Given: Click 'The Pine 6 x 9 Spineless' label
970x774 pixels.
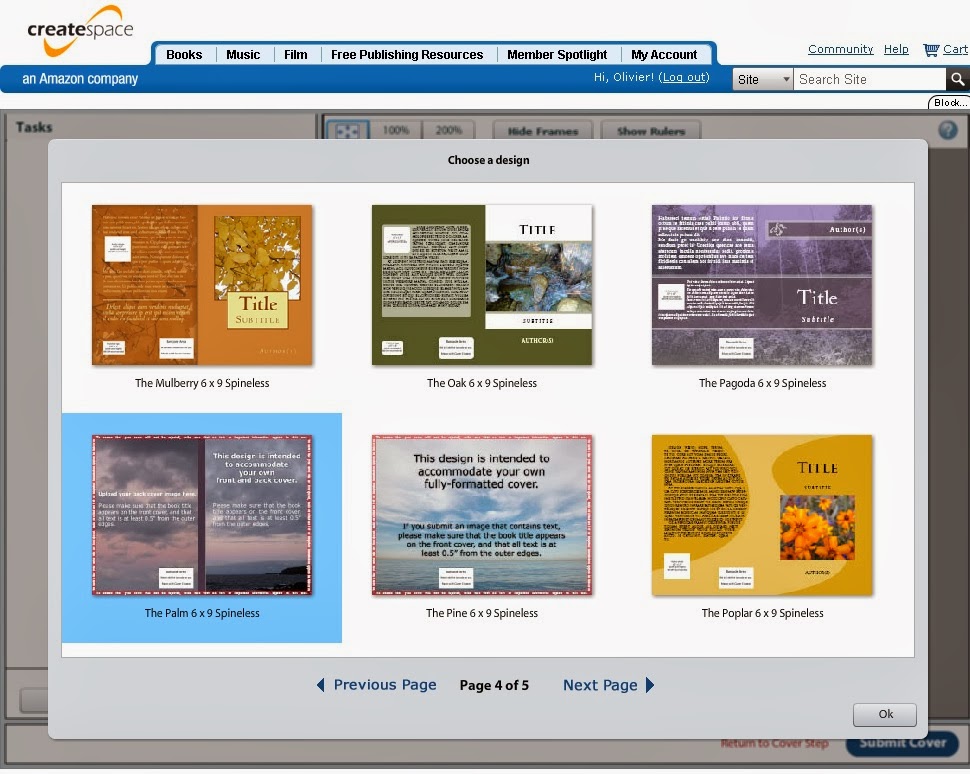Looking at the screenshot, I should [482, 613].
